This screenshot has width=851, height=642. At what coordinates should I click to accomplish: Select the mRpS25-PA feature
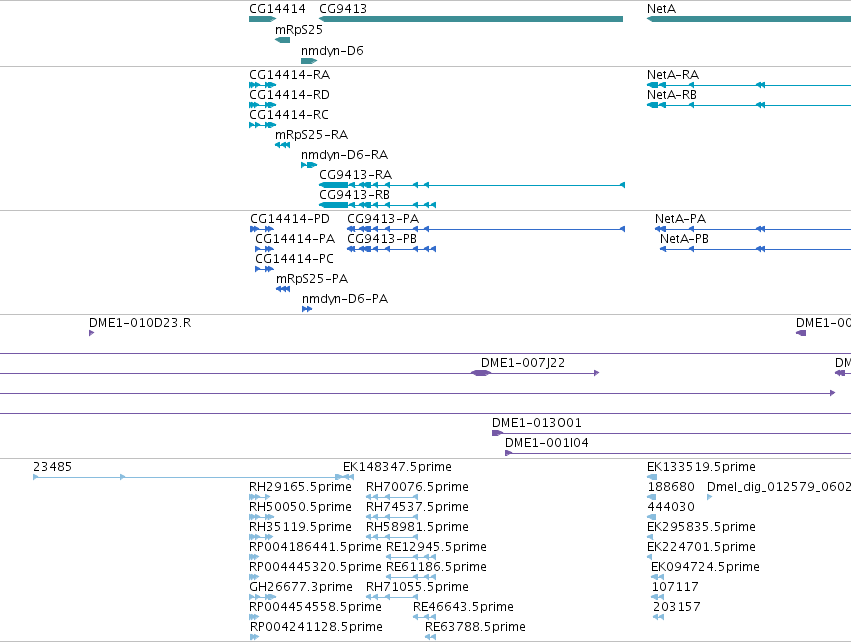[x=312, y=279]
